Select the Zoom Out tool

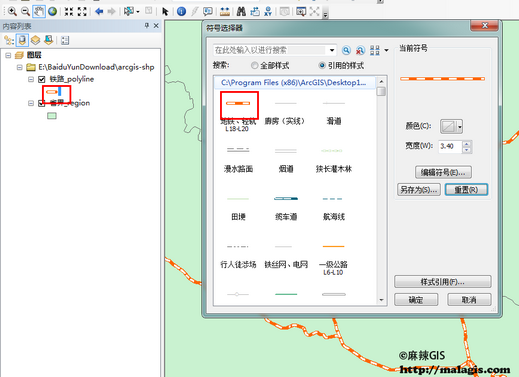pos(25,12)
